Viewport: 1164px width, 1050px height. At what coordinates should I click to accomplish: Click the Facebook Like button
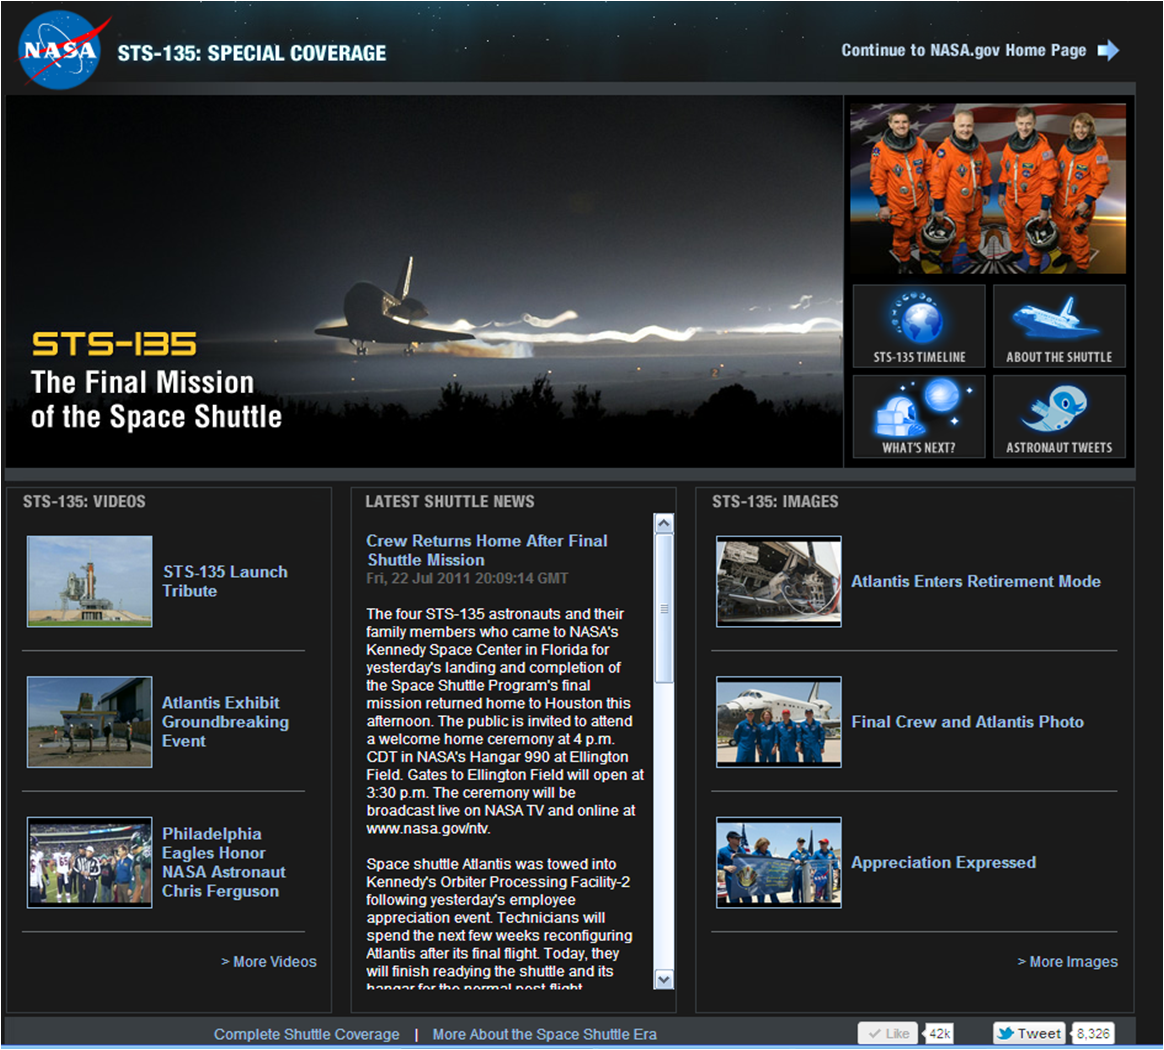tap(888, 1034)
